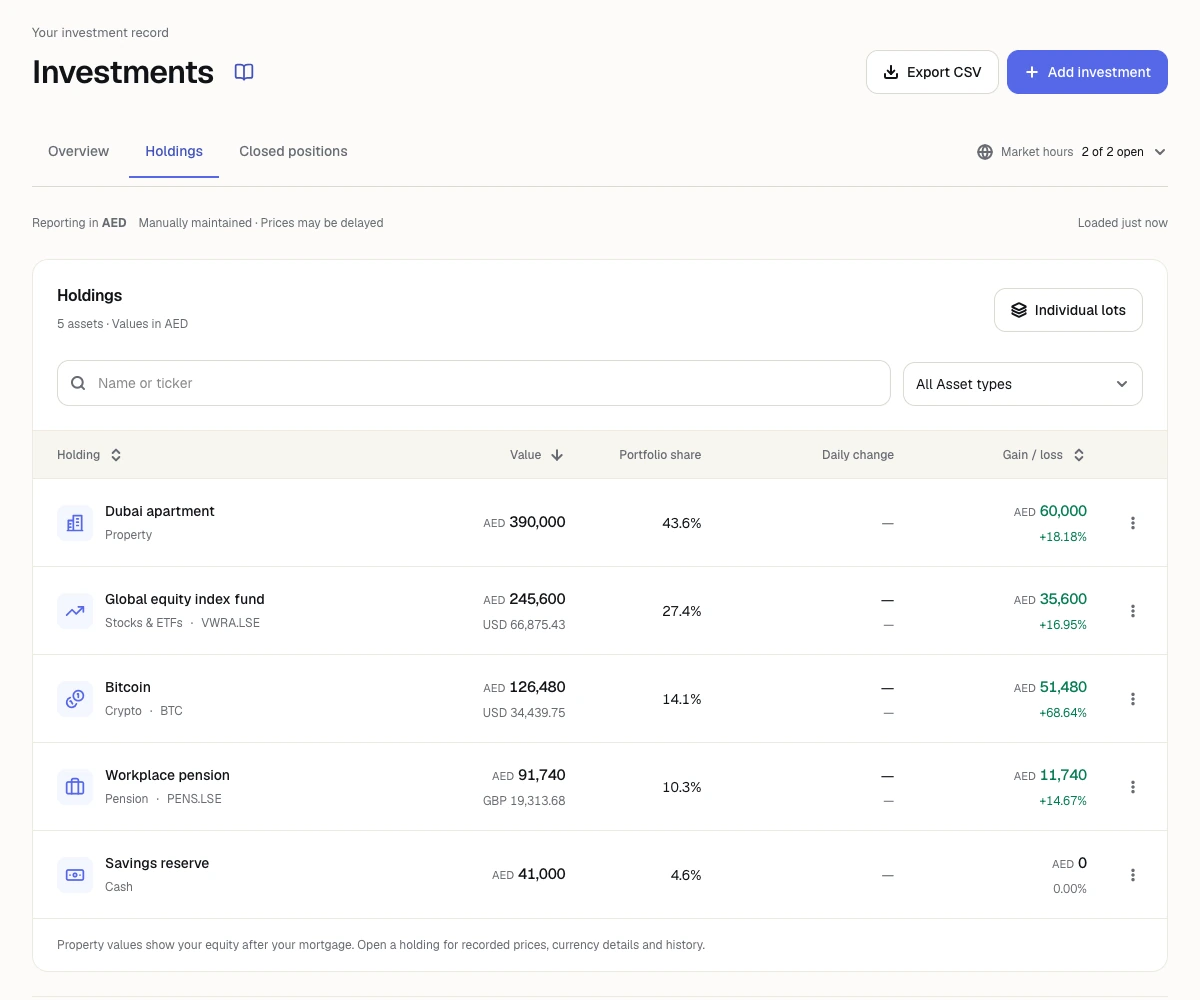Click the AED 245,600 value

[x=524, y=599]
